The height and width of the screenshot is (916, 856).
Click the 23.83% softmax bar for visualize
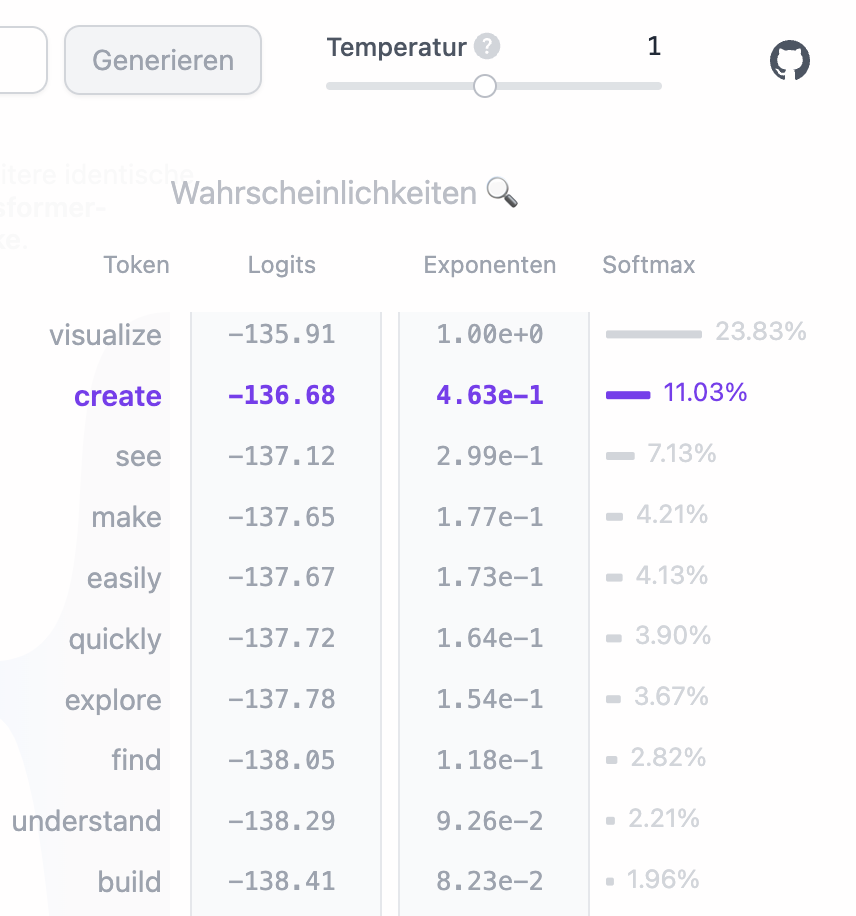653,334
